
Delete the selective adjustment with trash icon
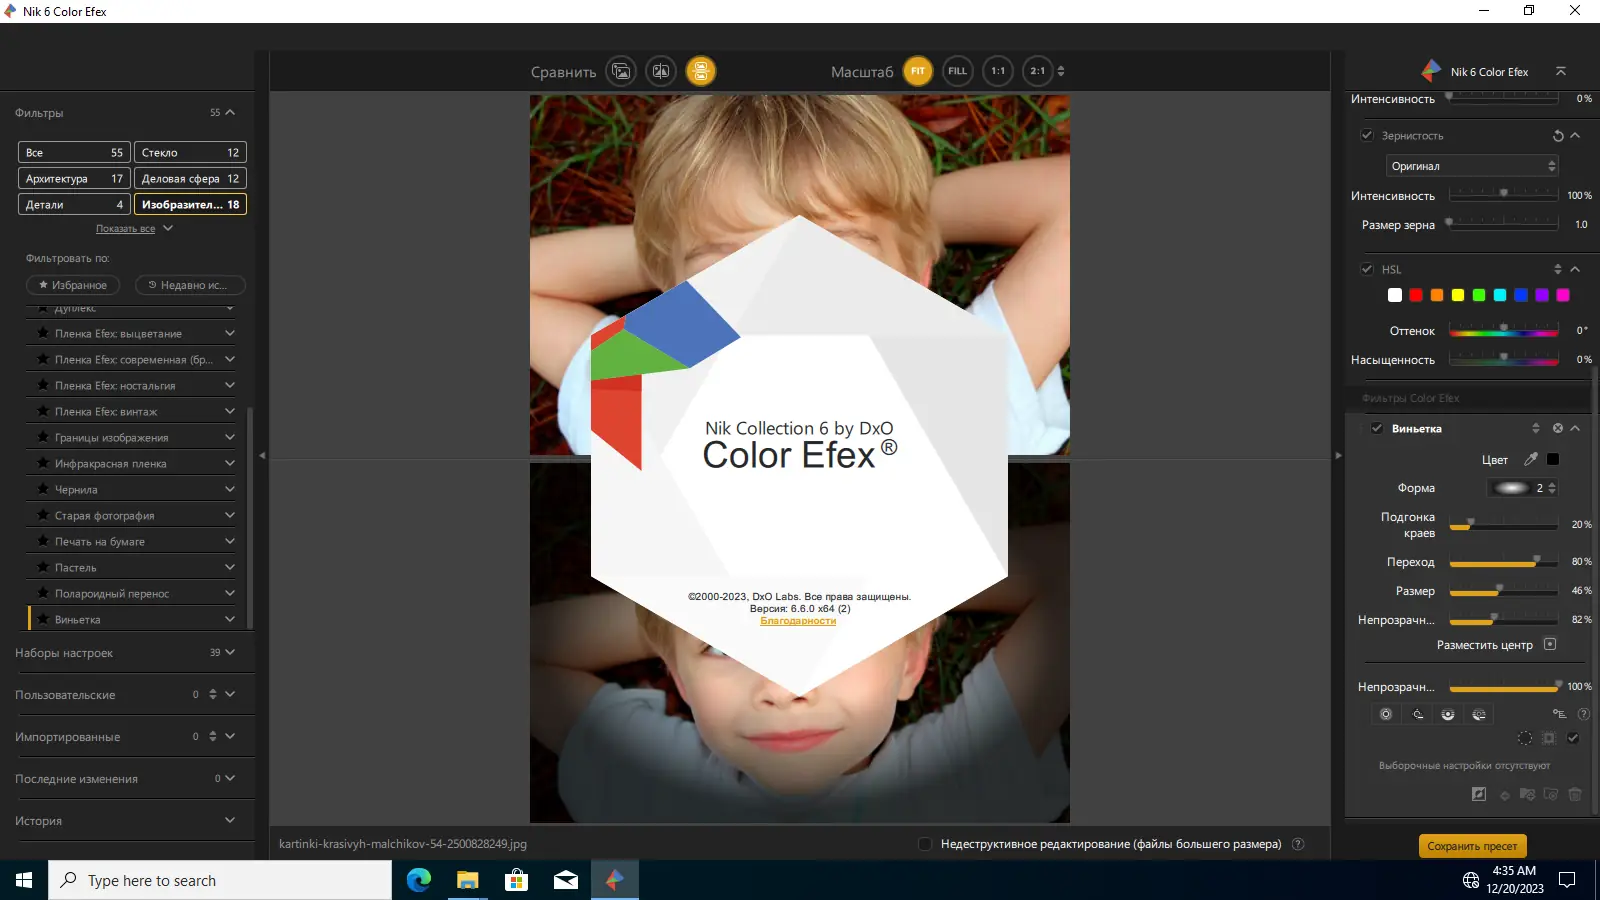1575,794
